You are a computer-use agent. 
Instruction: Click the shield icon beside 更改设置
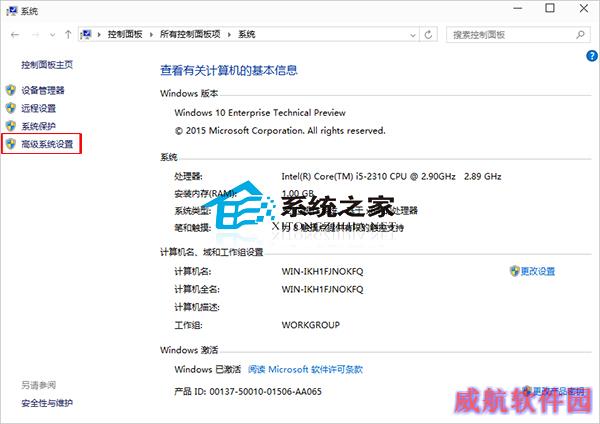pyautogui.click(x=515, y=271)
